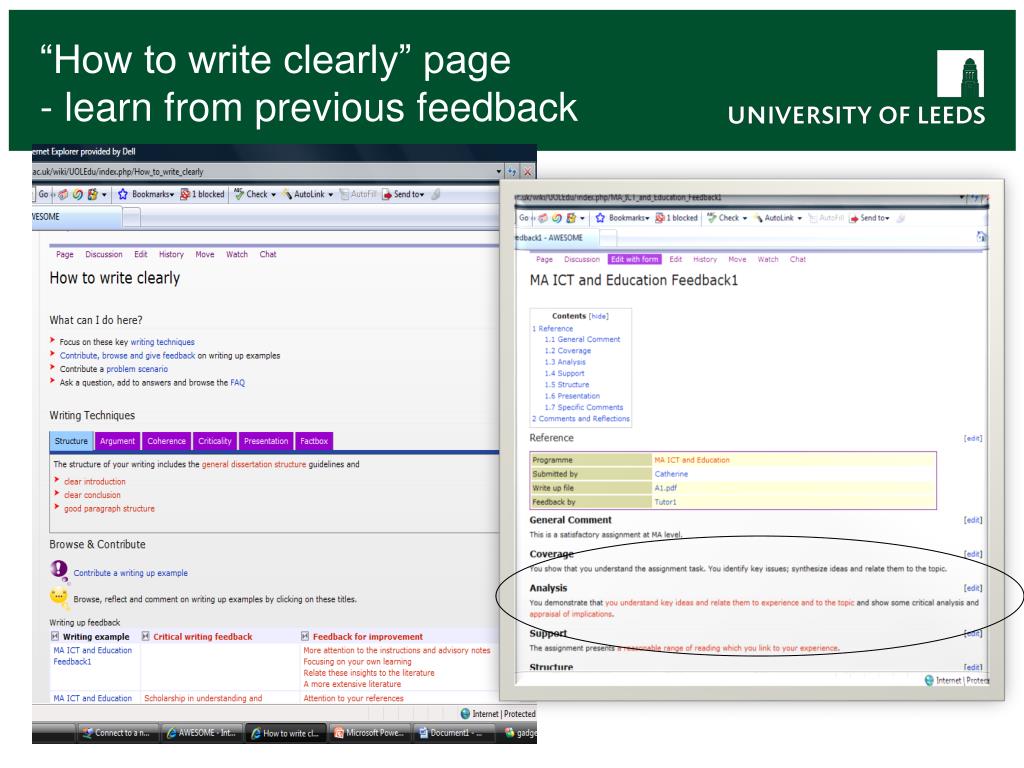1024x768 pixels.
Task: Select the Argument writing technique tab
Action: [x=118, y=441]
